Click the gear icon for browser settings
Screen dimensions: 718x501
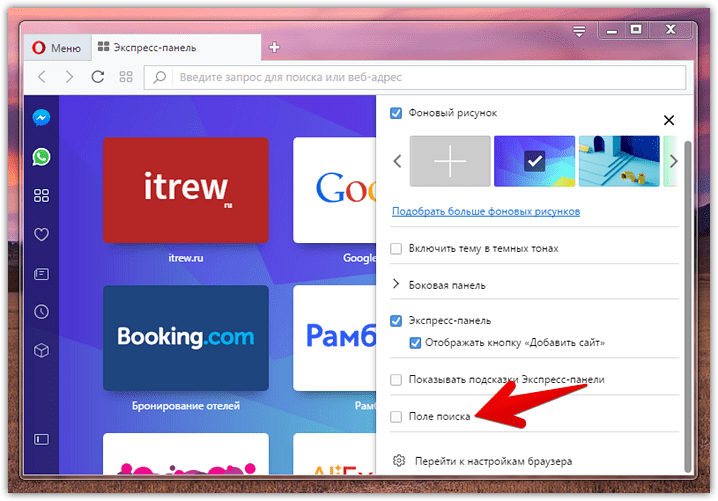[399, 461]
